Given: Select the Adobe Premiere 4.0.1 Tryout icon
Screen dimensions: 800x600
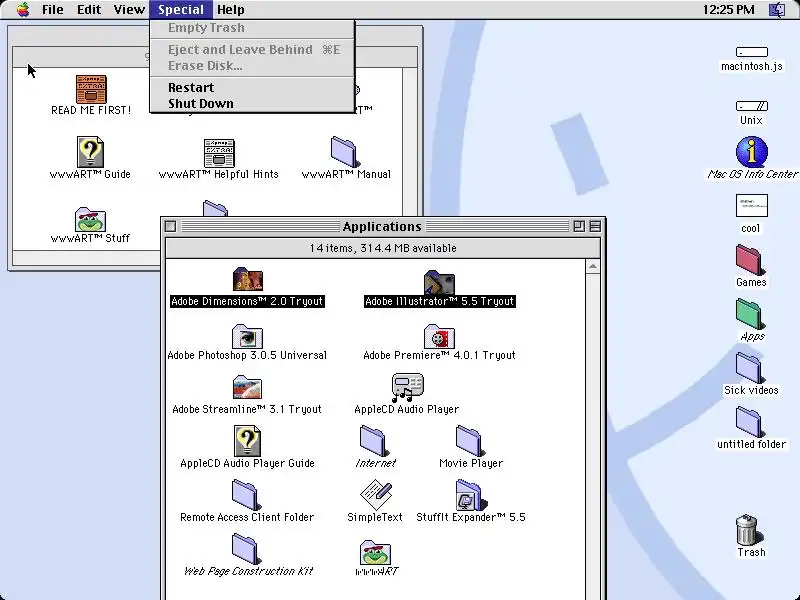Looking at the screenshot, I should tap(439, 336).
